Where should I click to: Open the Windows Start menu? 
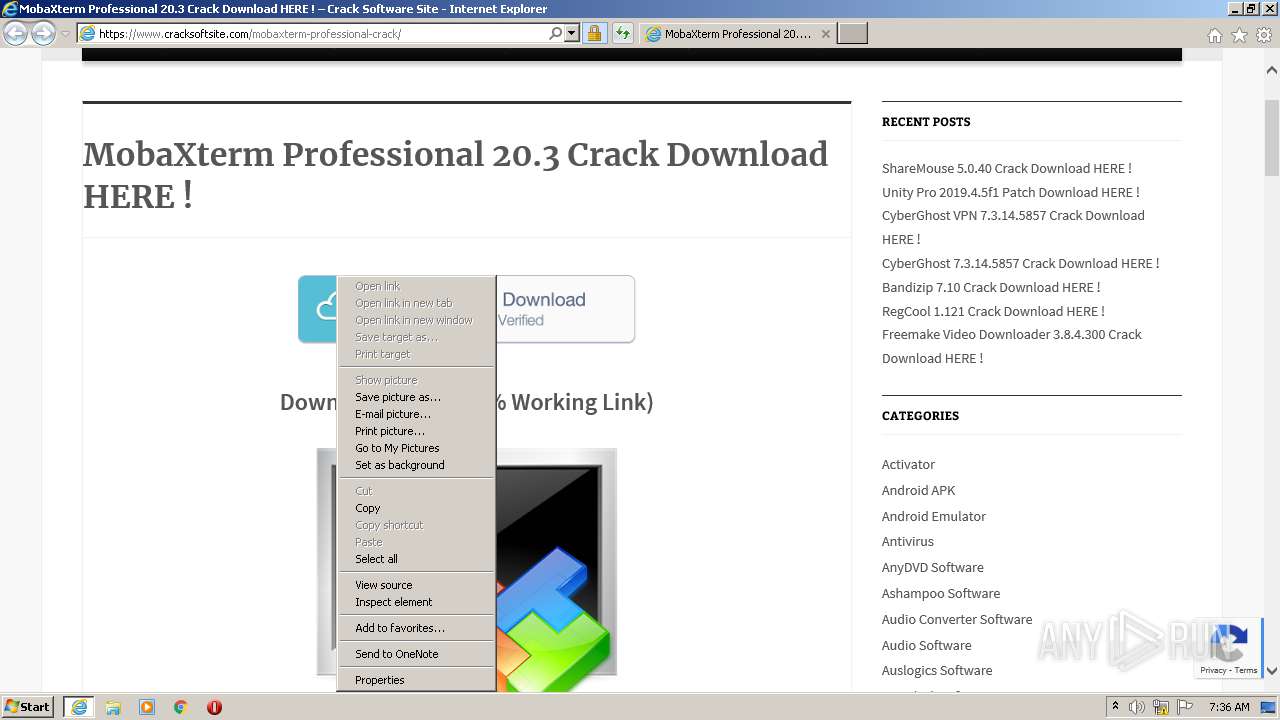(27, 707)
